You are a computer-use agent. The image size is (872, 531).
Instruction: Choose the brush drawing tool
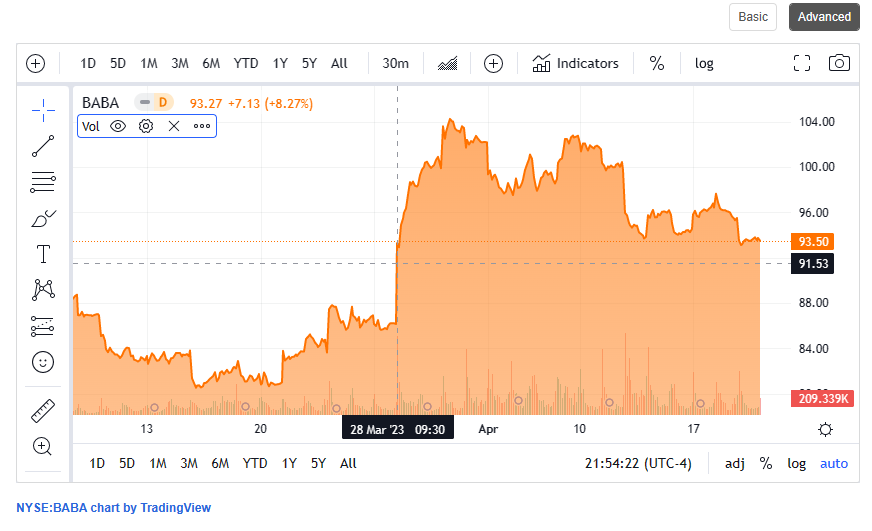click(x=43, y=218)
